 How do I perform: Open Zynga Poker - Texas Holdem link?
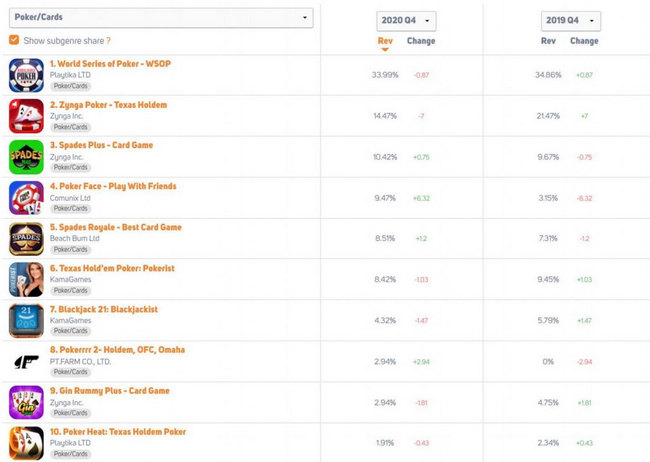coord(108,105)
